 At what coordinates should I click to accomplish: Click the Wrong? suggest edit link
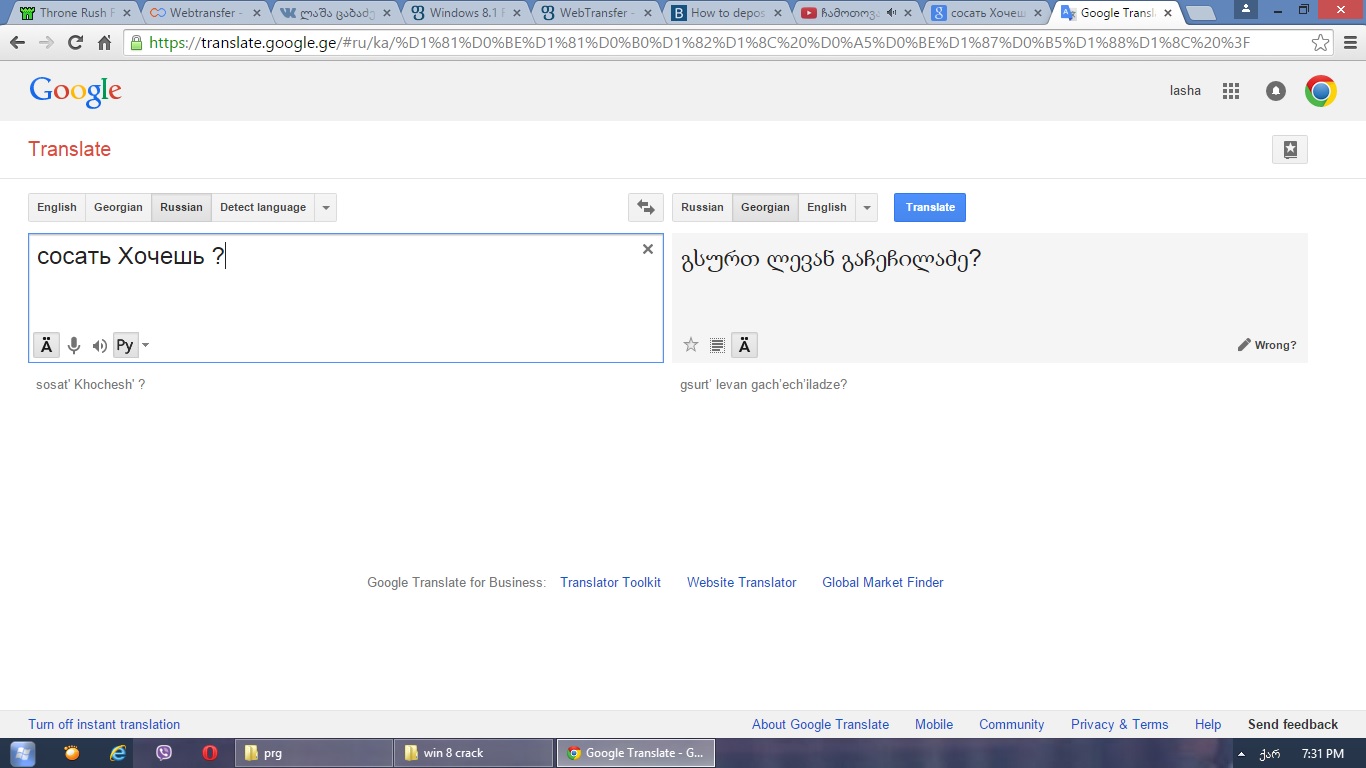[x=1267, y=345]
